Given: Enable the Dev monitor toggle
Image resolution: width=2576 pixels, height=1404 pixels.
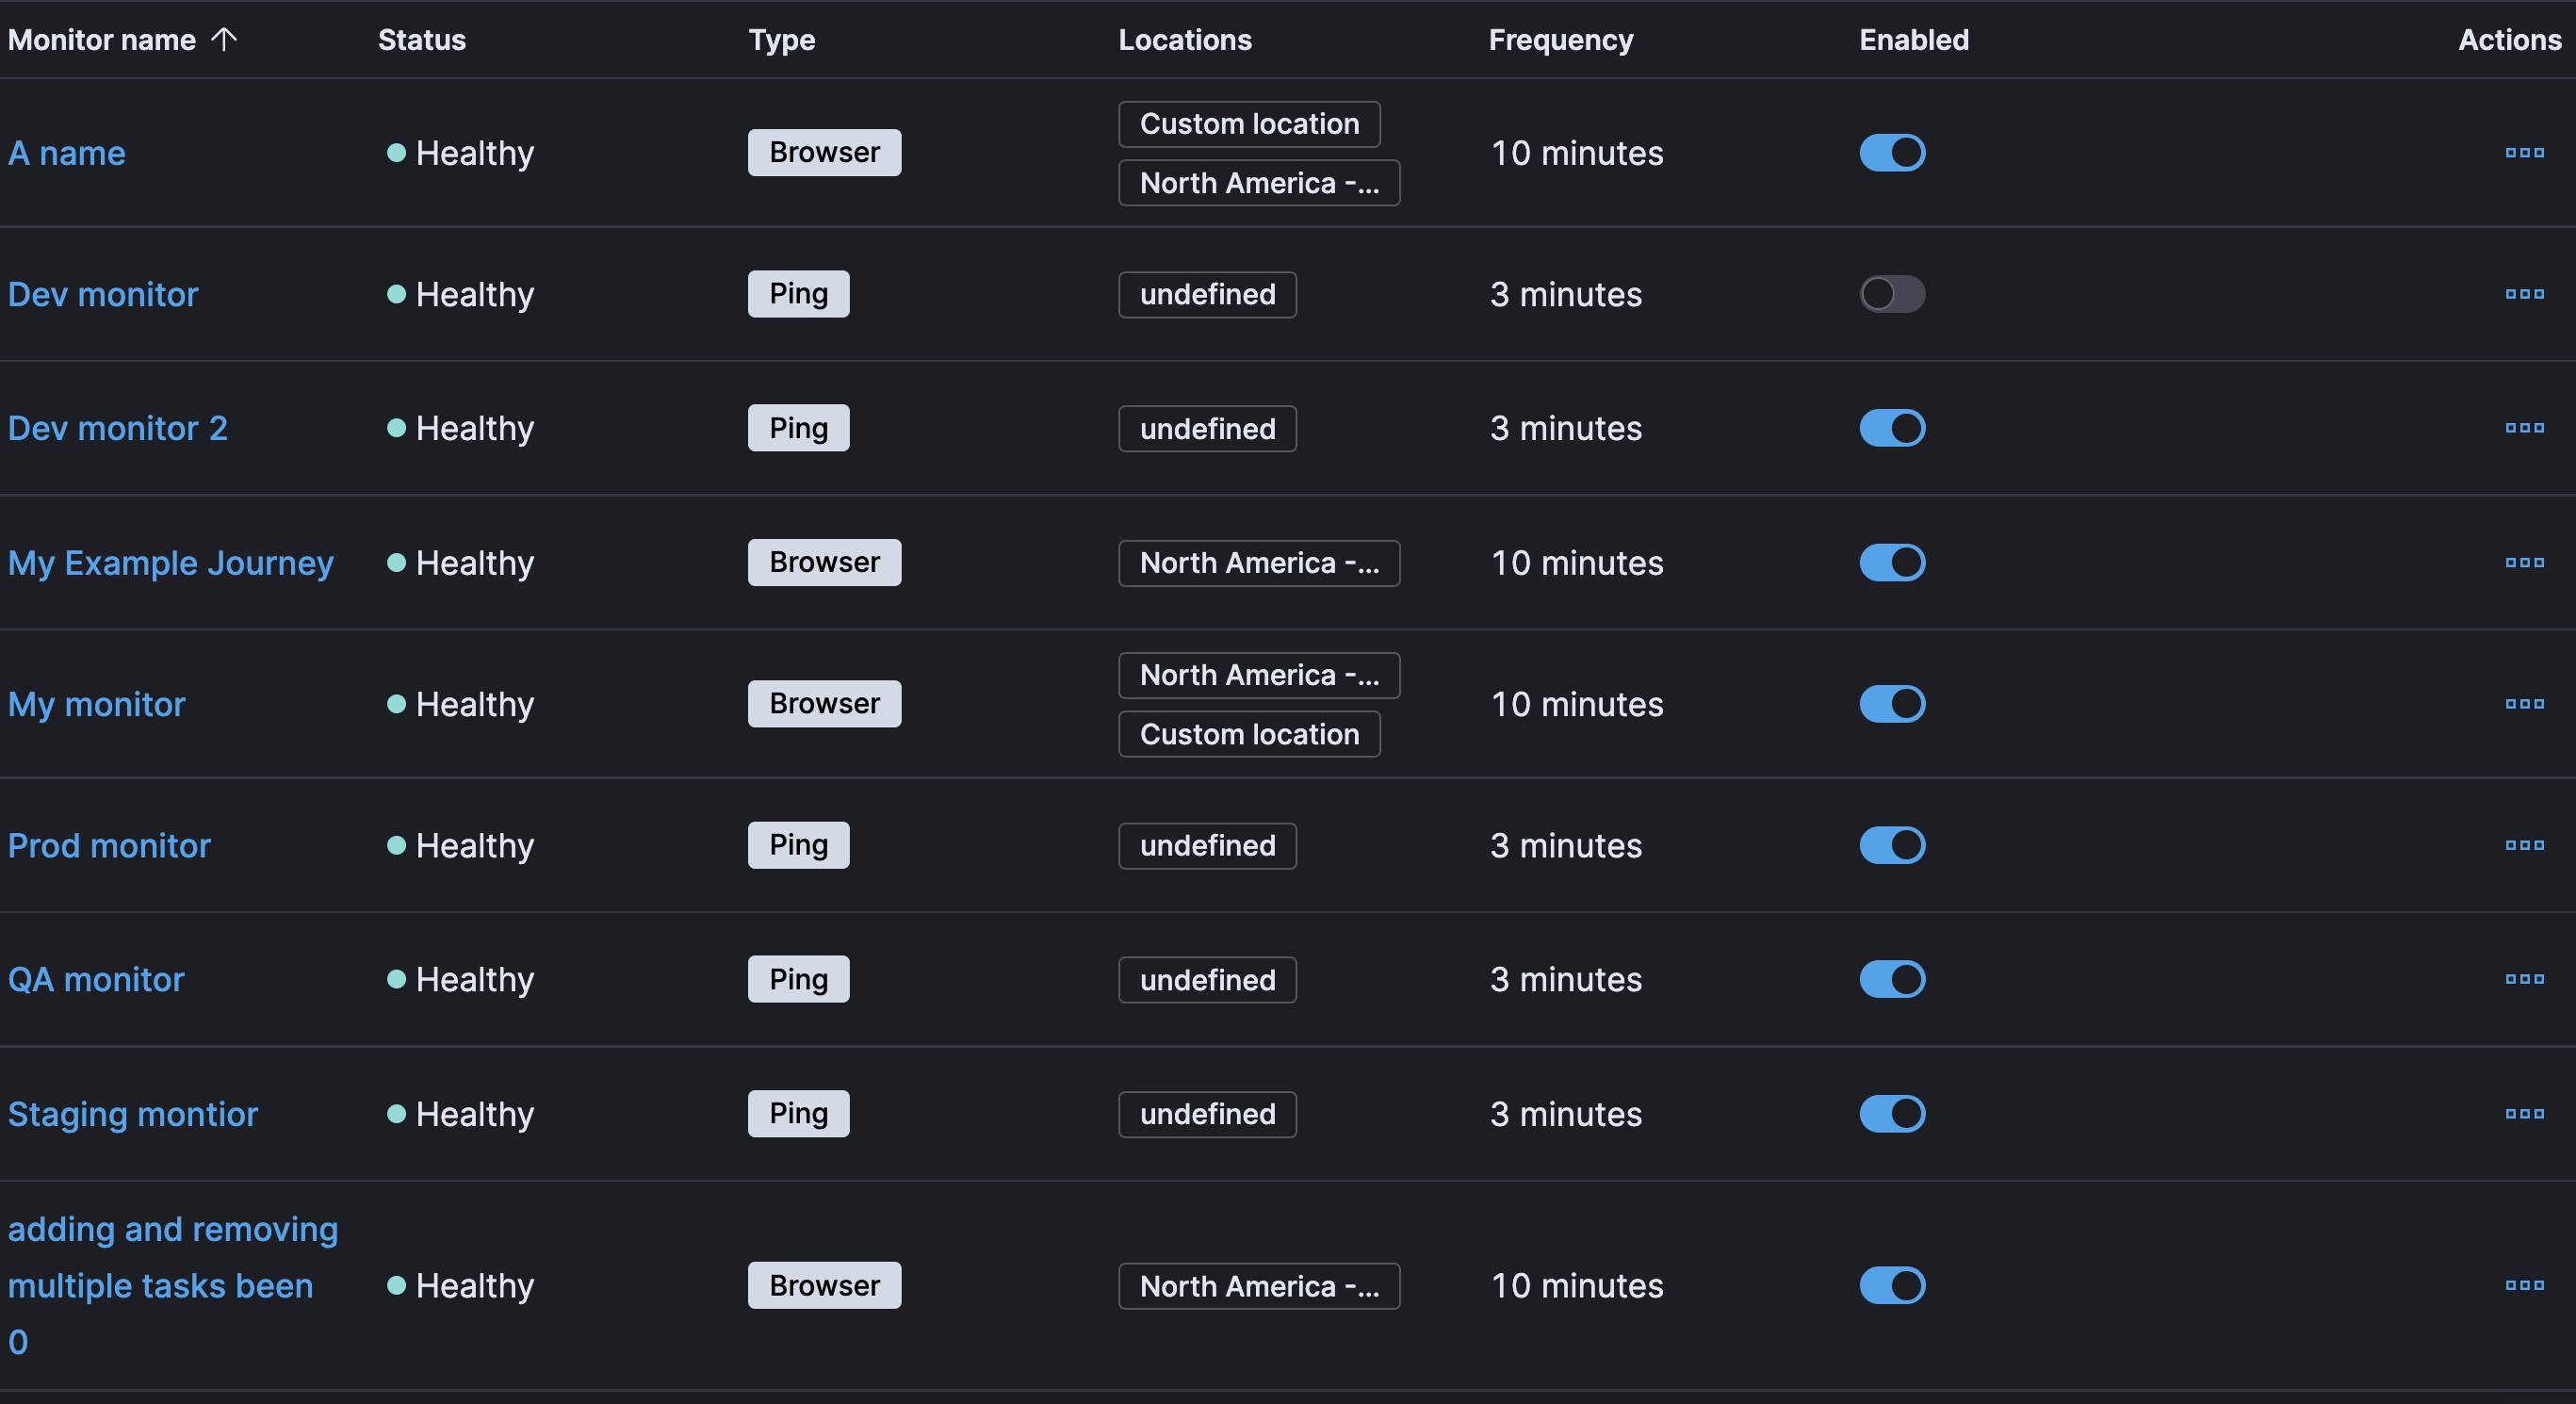Looking at the screenshot, I should (x=1891, y=293).
